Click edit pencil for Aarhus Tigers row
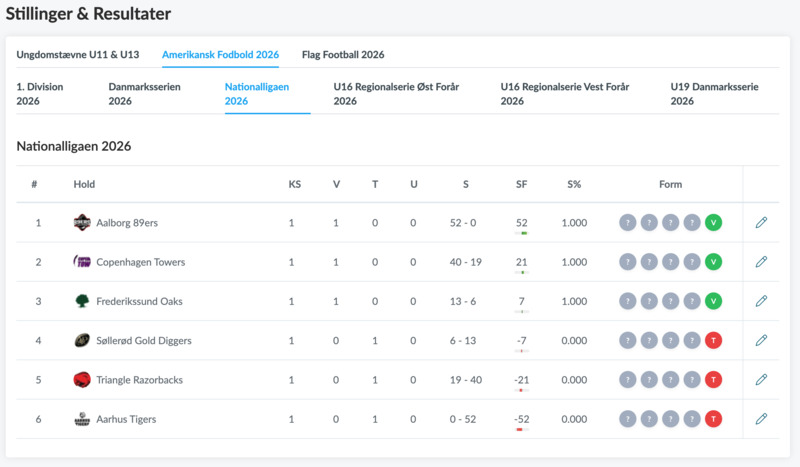Viewport: 800px width, 467px height. pyautogui.click(x=761, y=419)
